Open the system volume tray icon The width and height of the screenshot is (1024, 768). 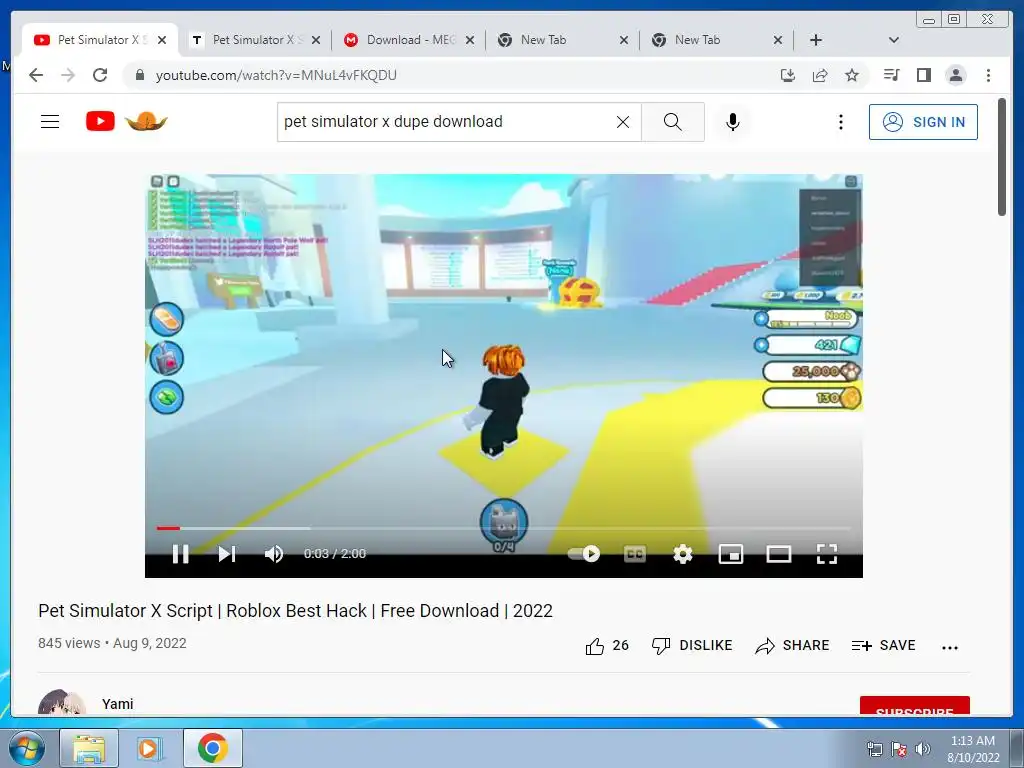923,749
